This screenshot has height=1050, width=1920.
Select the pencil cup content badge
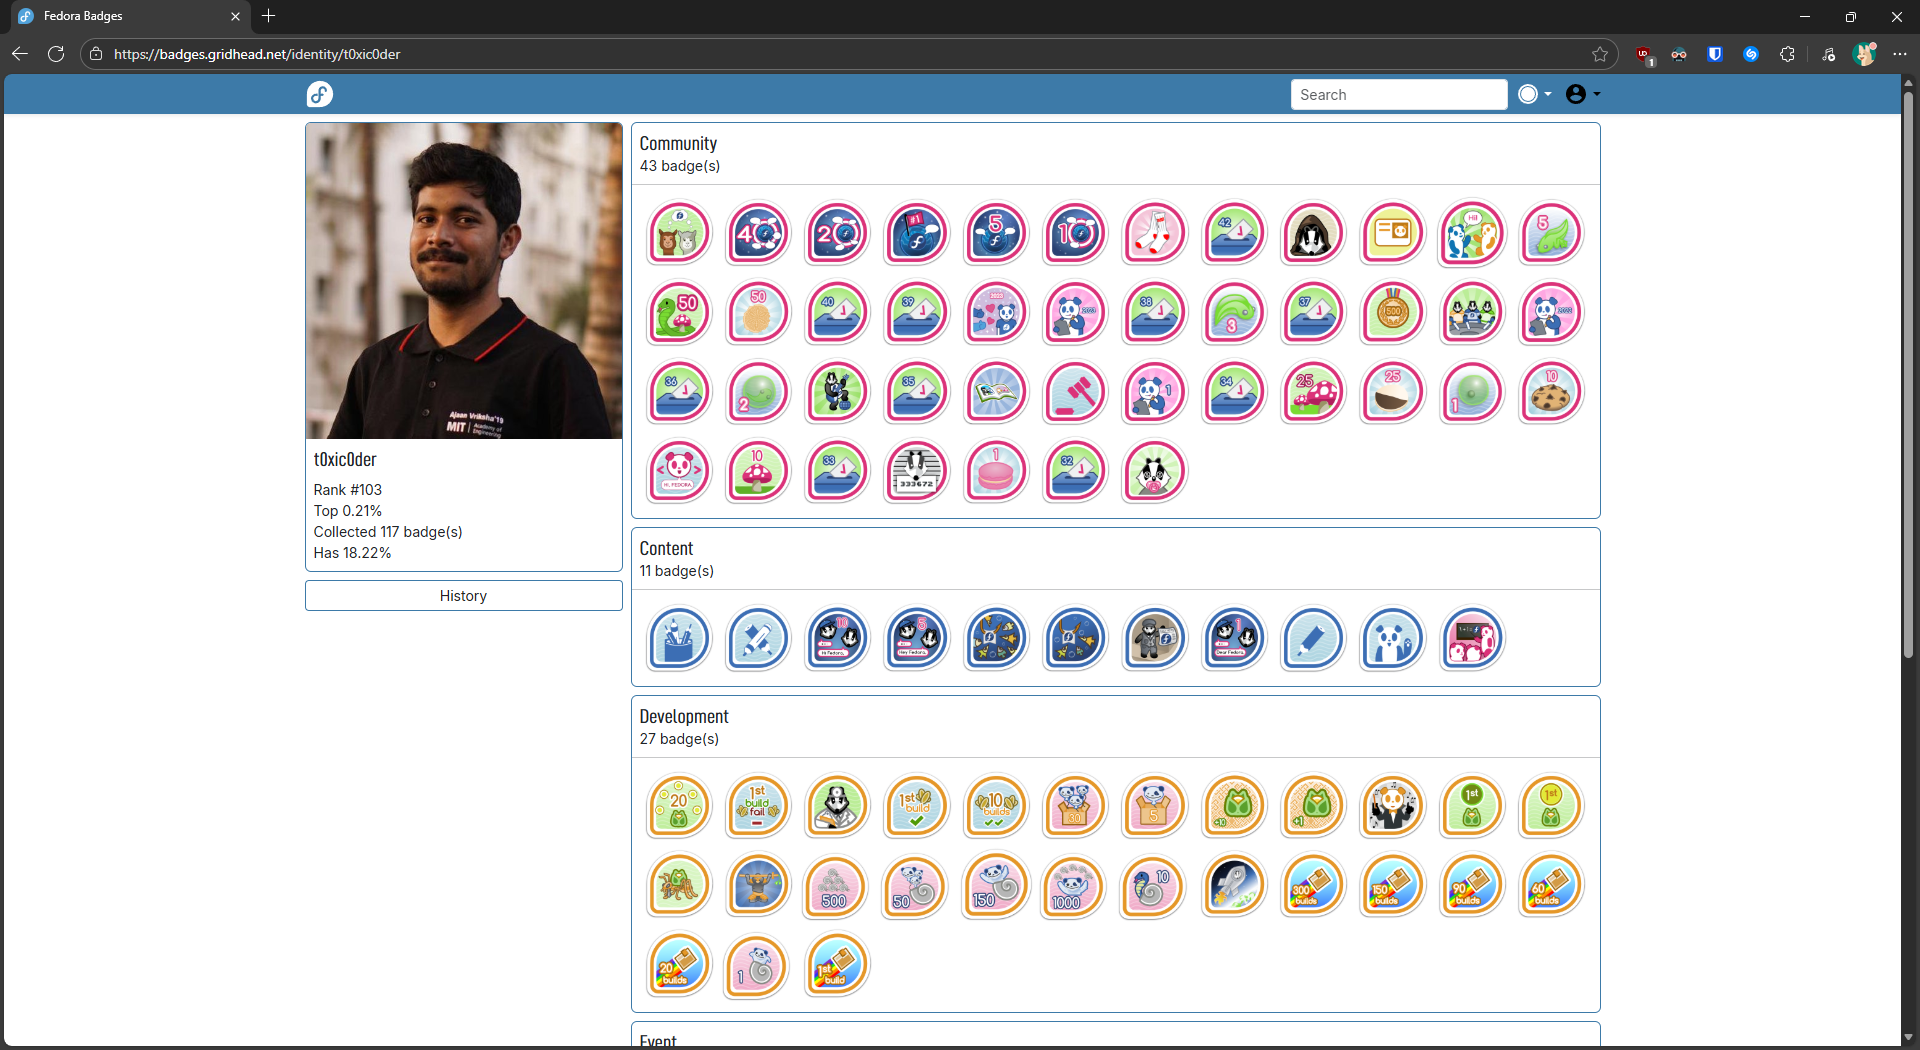coord(679,639)
